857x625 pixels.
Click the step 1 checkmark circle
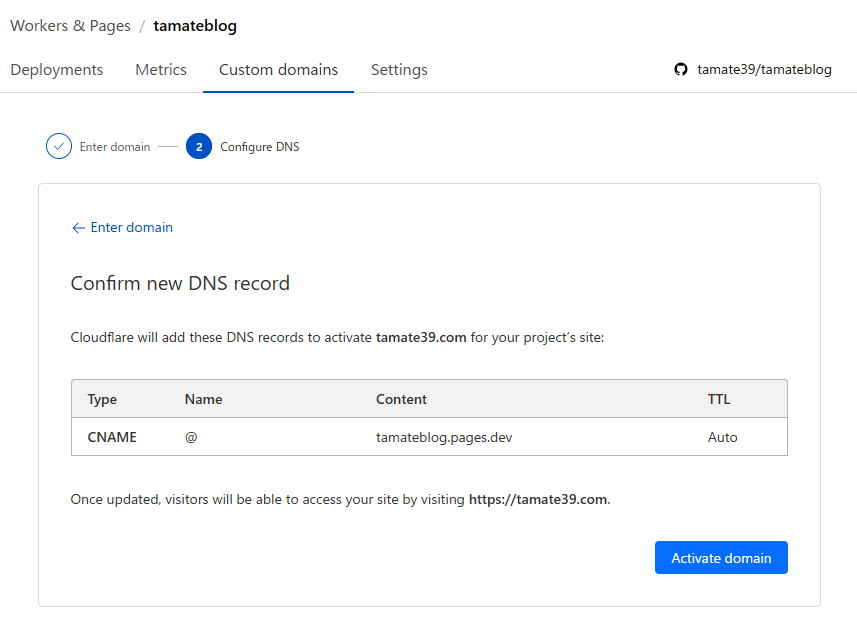59,147
